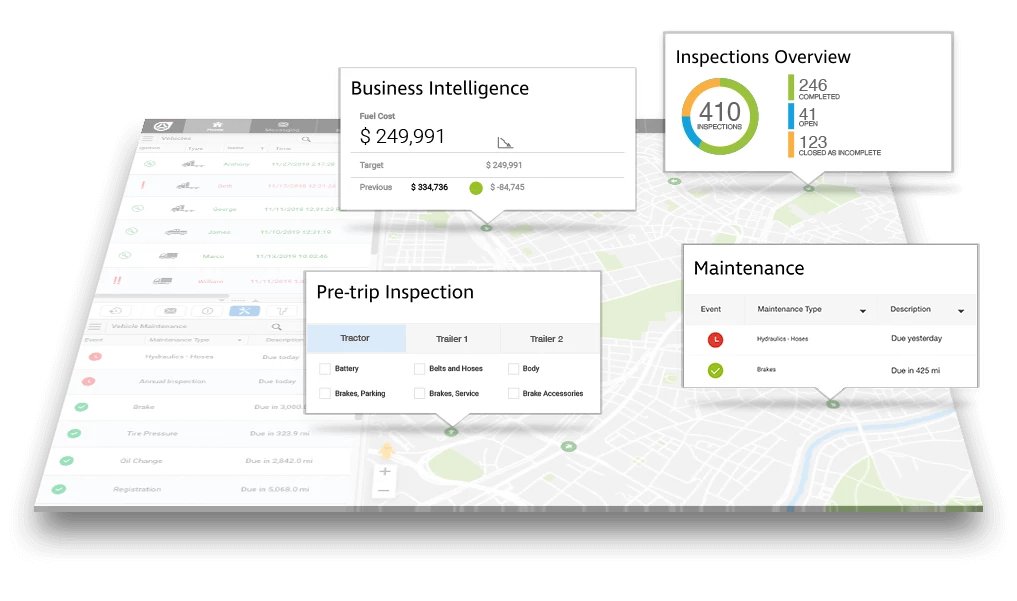Switch to the Trailer 1 tab
The height and width of the screenshot is (601, 1017).
pos(452,338)
